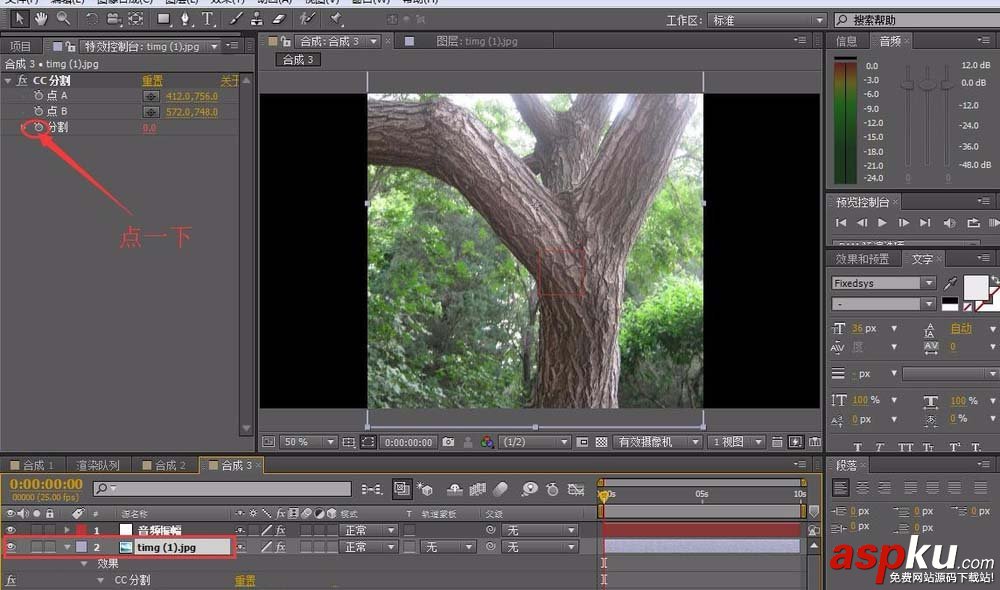Select the Roto Brush tool
Viewport: 1000px width, 590px height.
308,19
